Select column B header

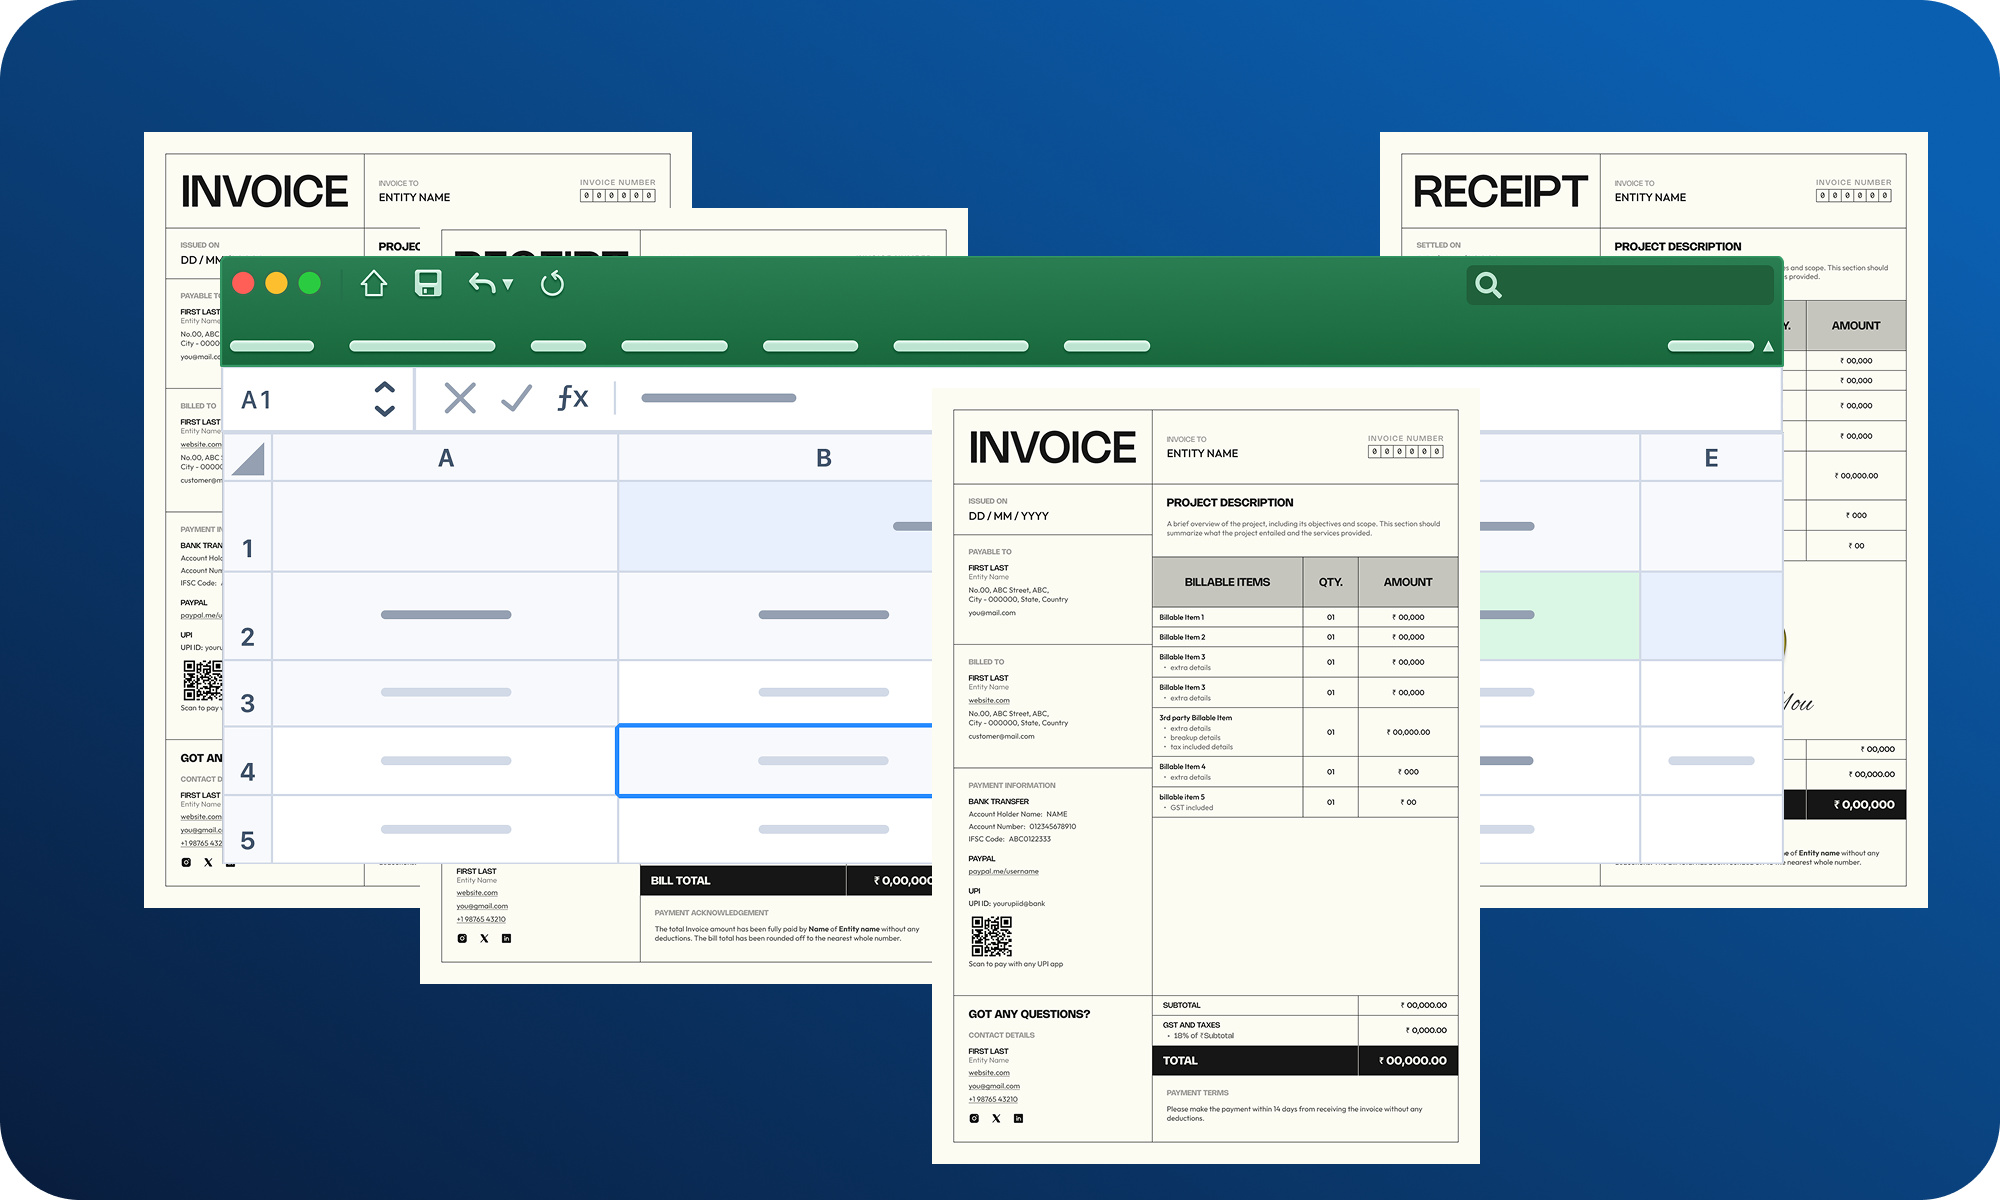(x=823, y=458)
